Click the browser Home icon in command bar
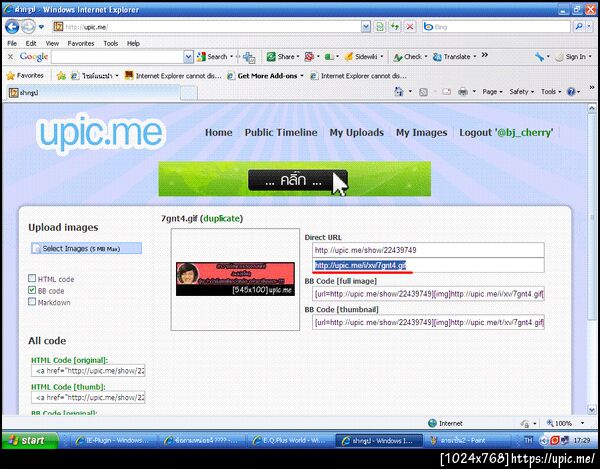This screenshot has width=600, height=469. [399, 91]
